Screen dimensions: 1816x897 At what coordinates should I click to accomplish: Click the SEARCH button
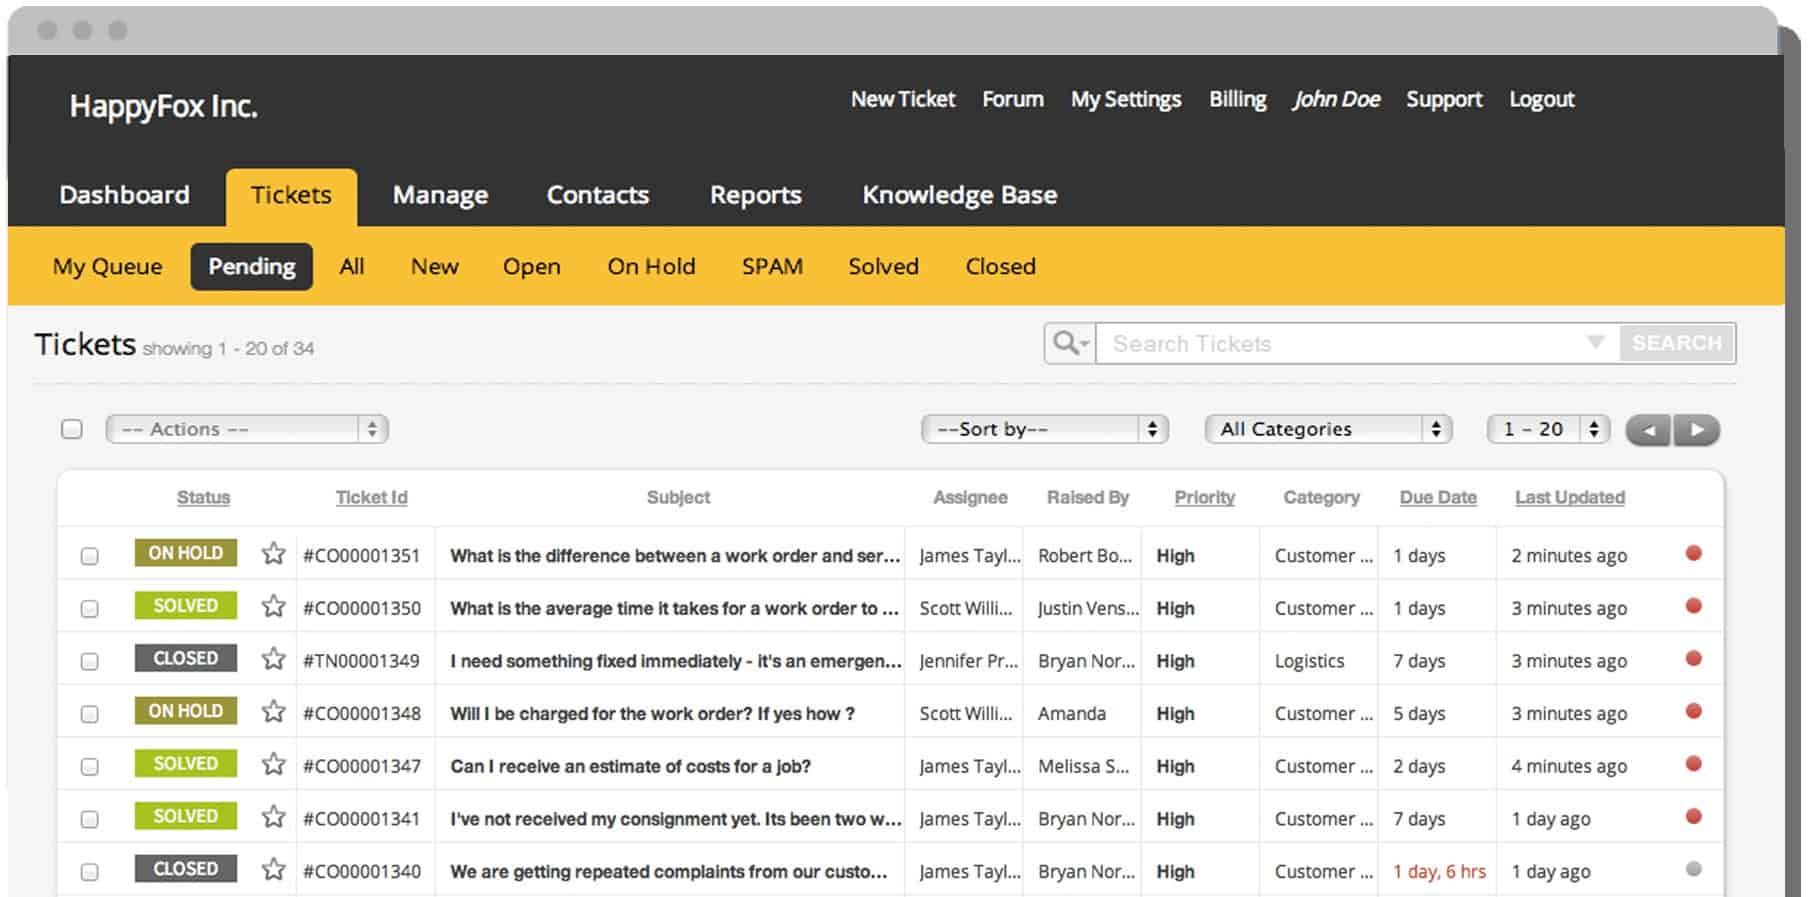pos(1677,343)
